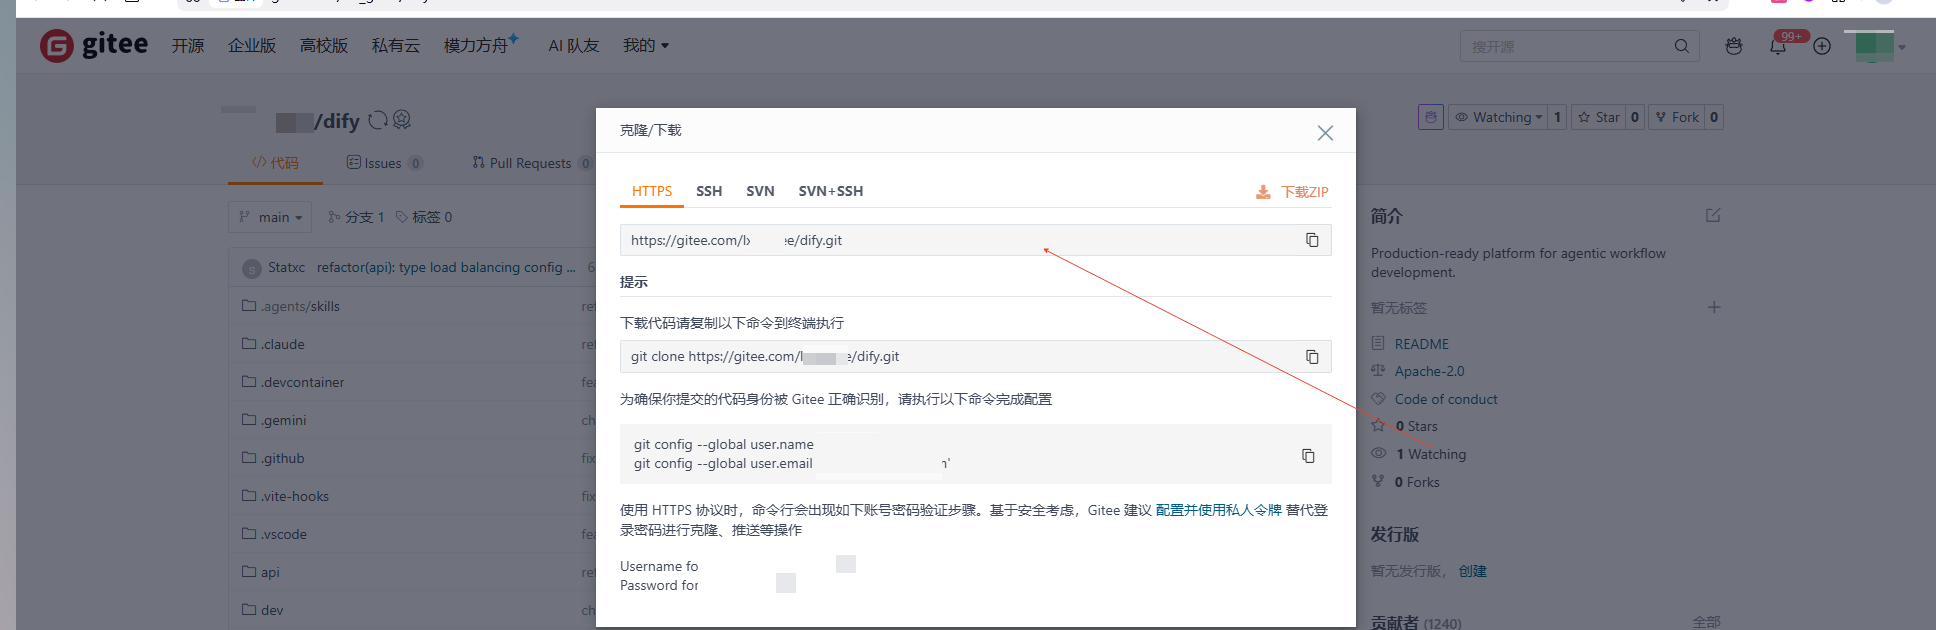Open the refactor(api) commit message
The image size is (1936, 630).
pyautogui.click(x=446, y=267)
